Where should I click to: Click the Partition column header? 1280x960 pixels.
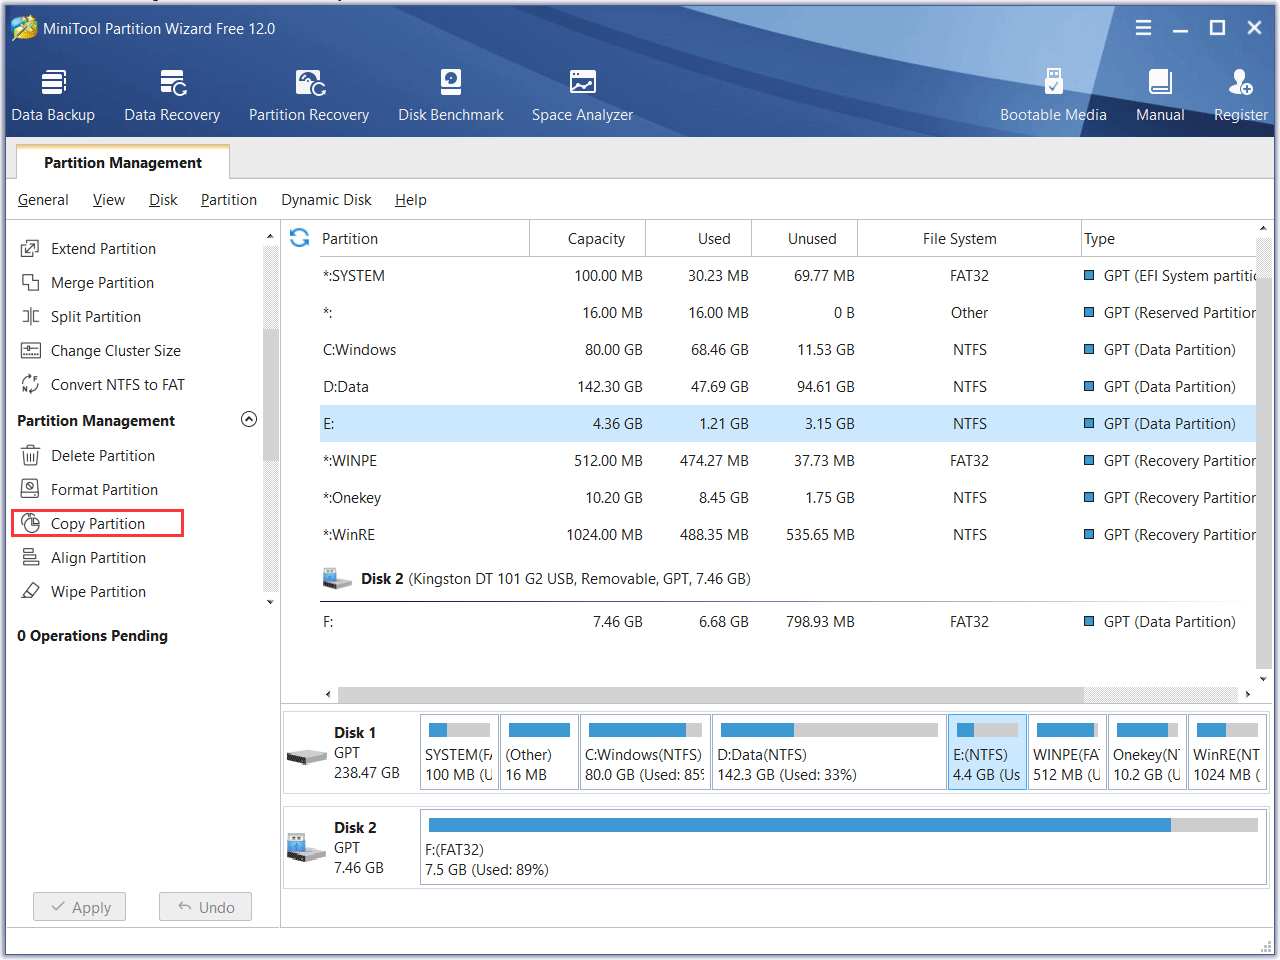pos(424,238)
